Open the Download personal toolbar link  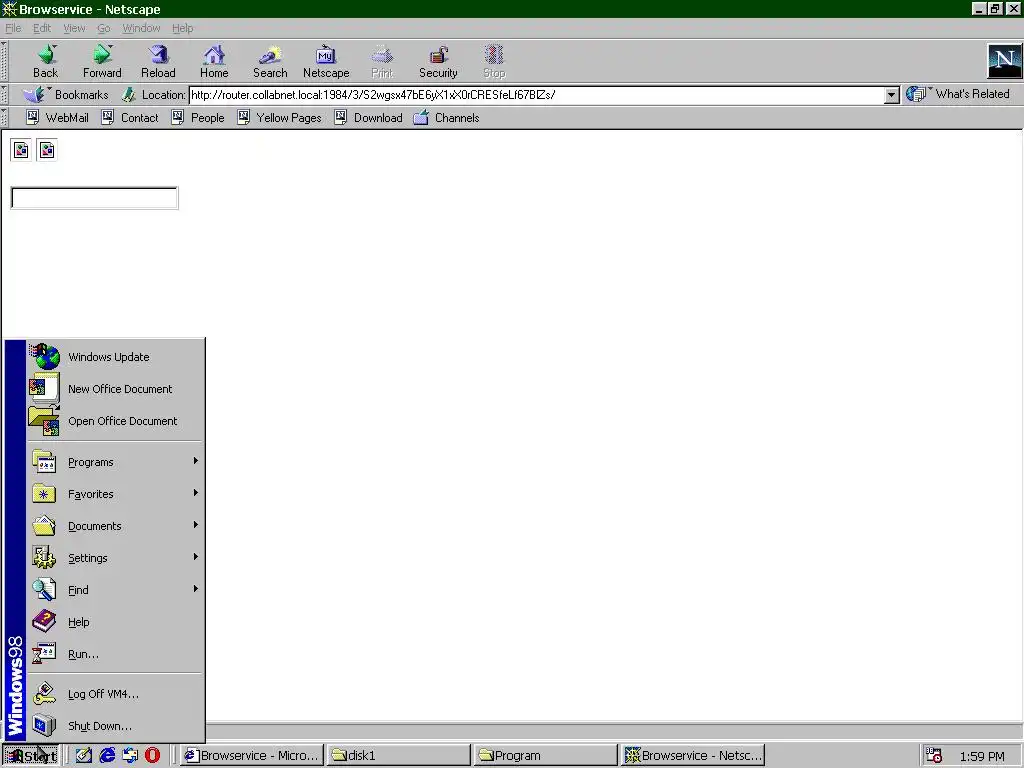point(368,118)
